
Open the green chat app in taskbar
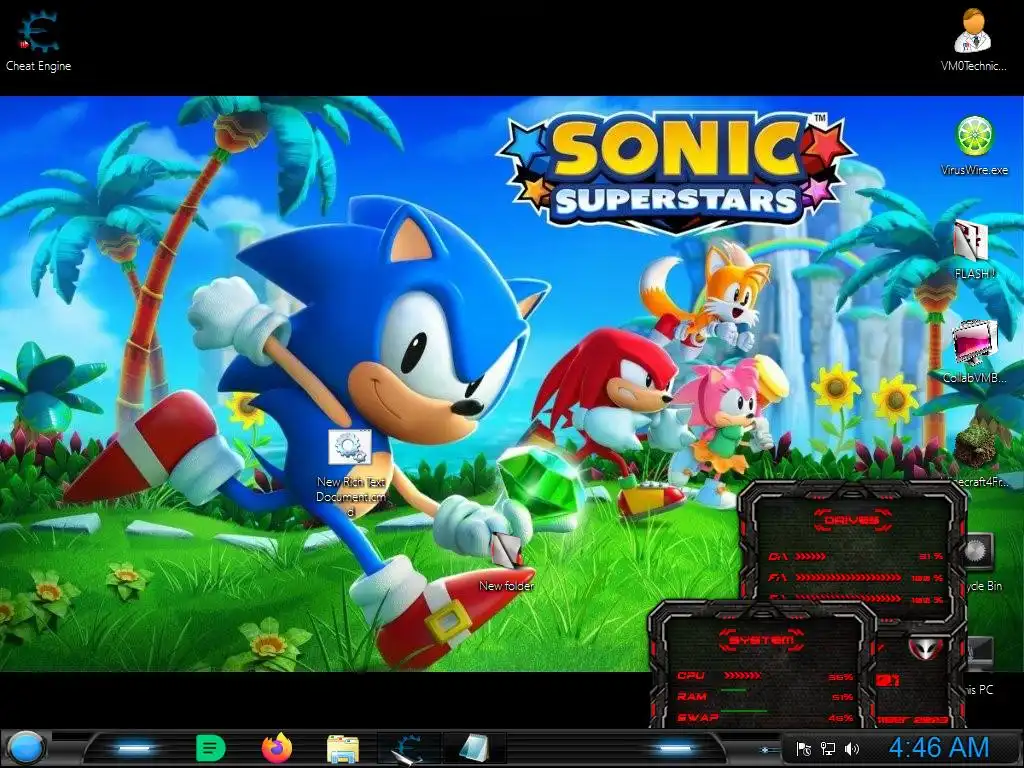click(210, 748)
